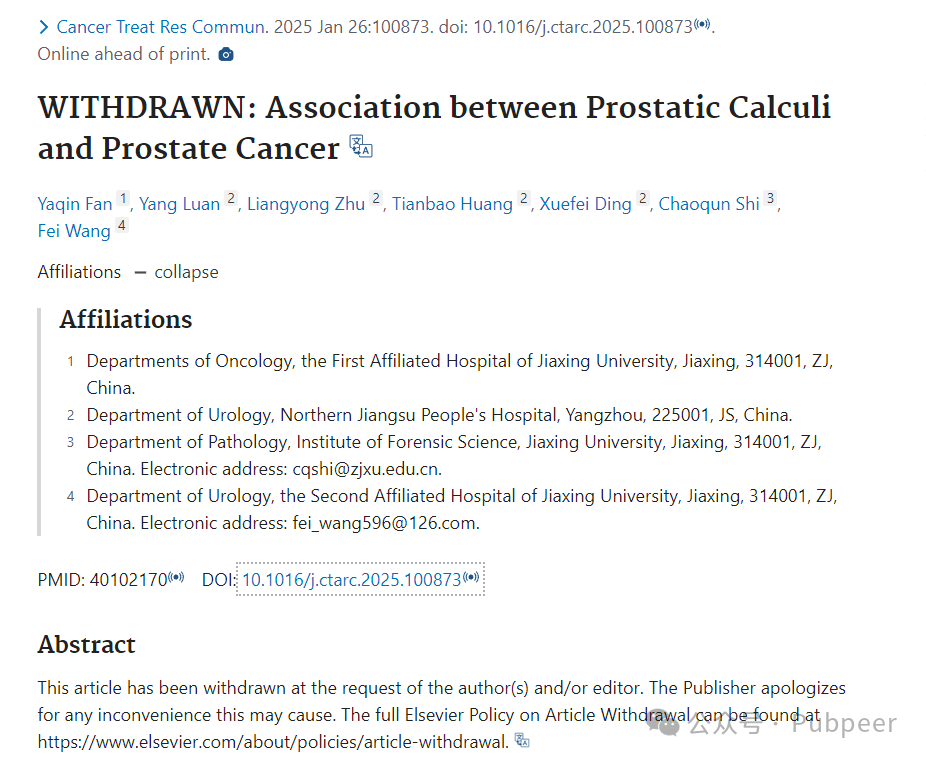This screenshot has width=926, height=760.
Task: Select author Tianbao Huang
Action: (452, 204)
